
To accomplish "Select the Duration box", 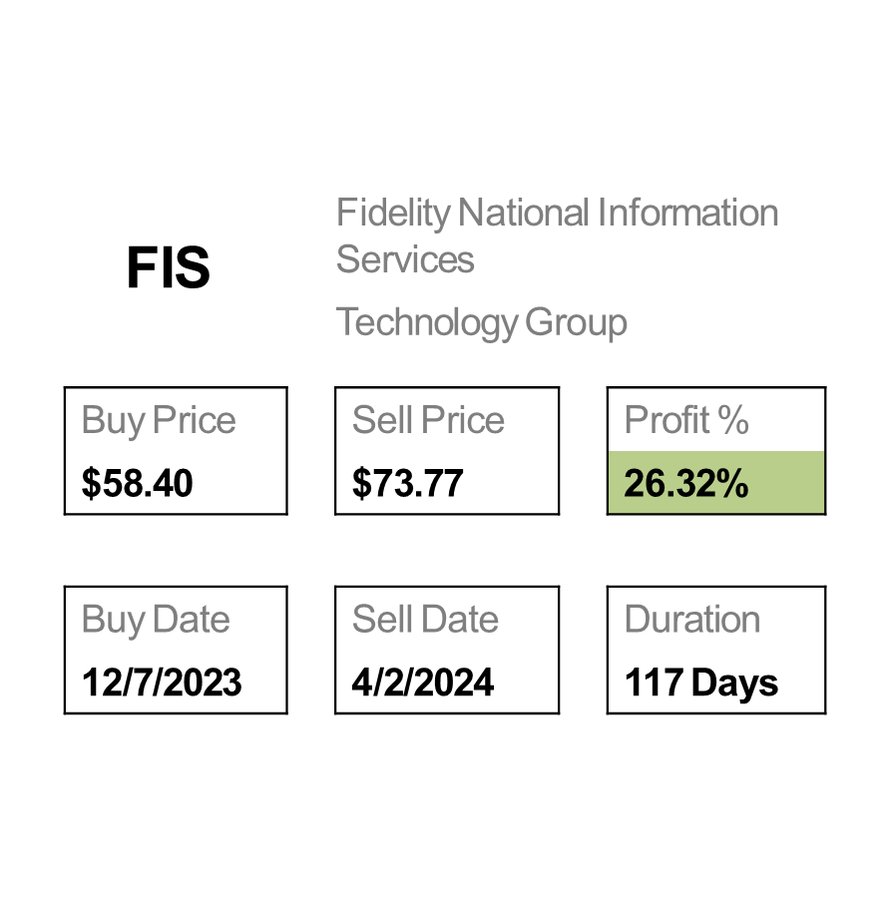I will point(716,650).
